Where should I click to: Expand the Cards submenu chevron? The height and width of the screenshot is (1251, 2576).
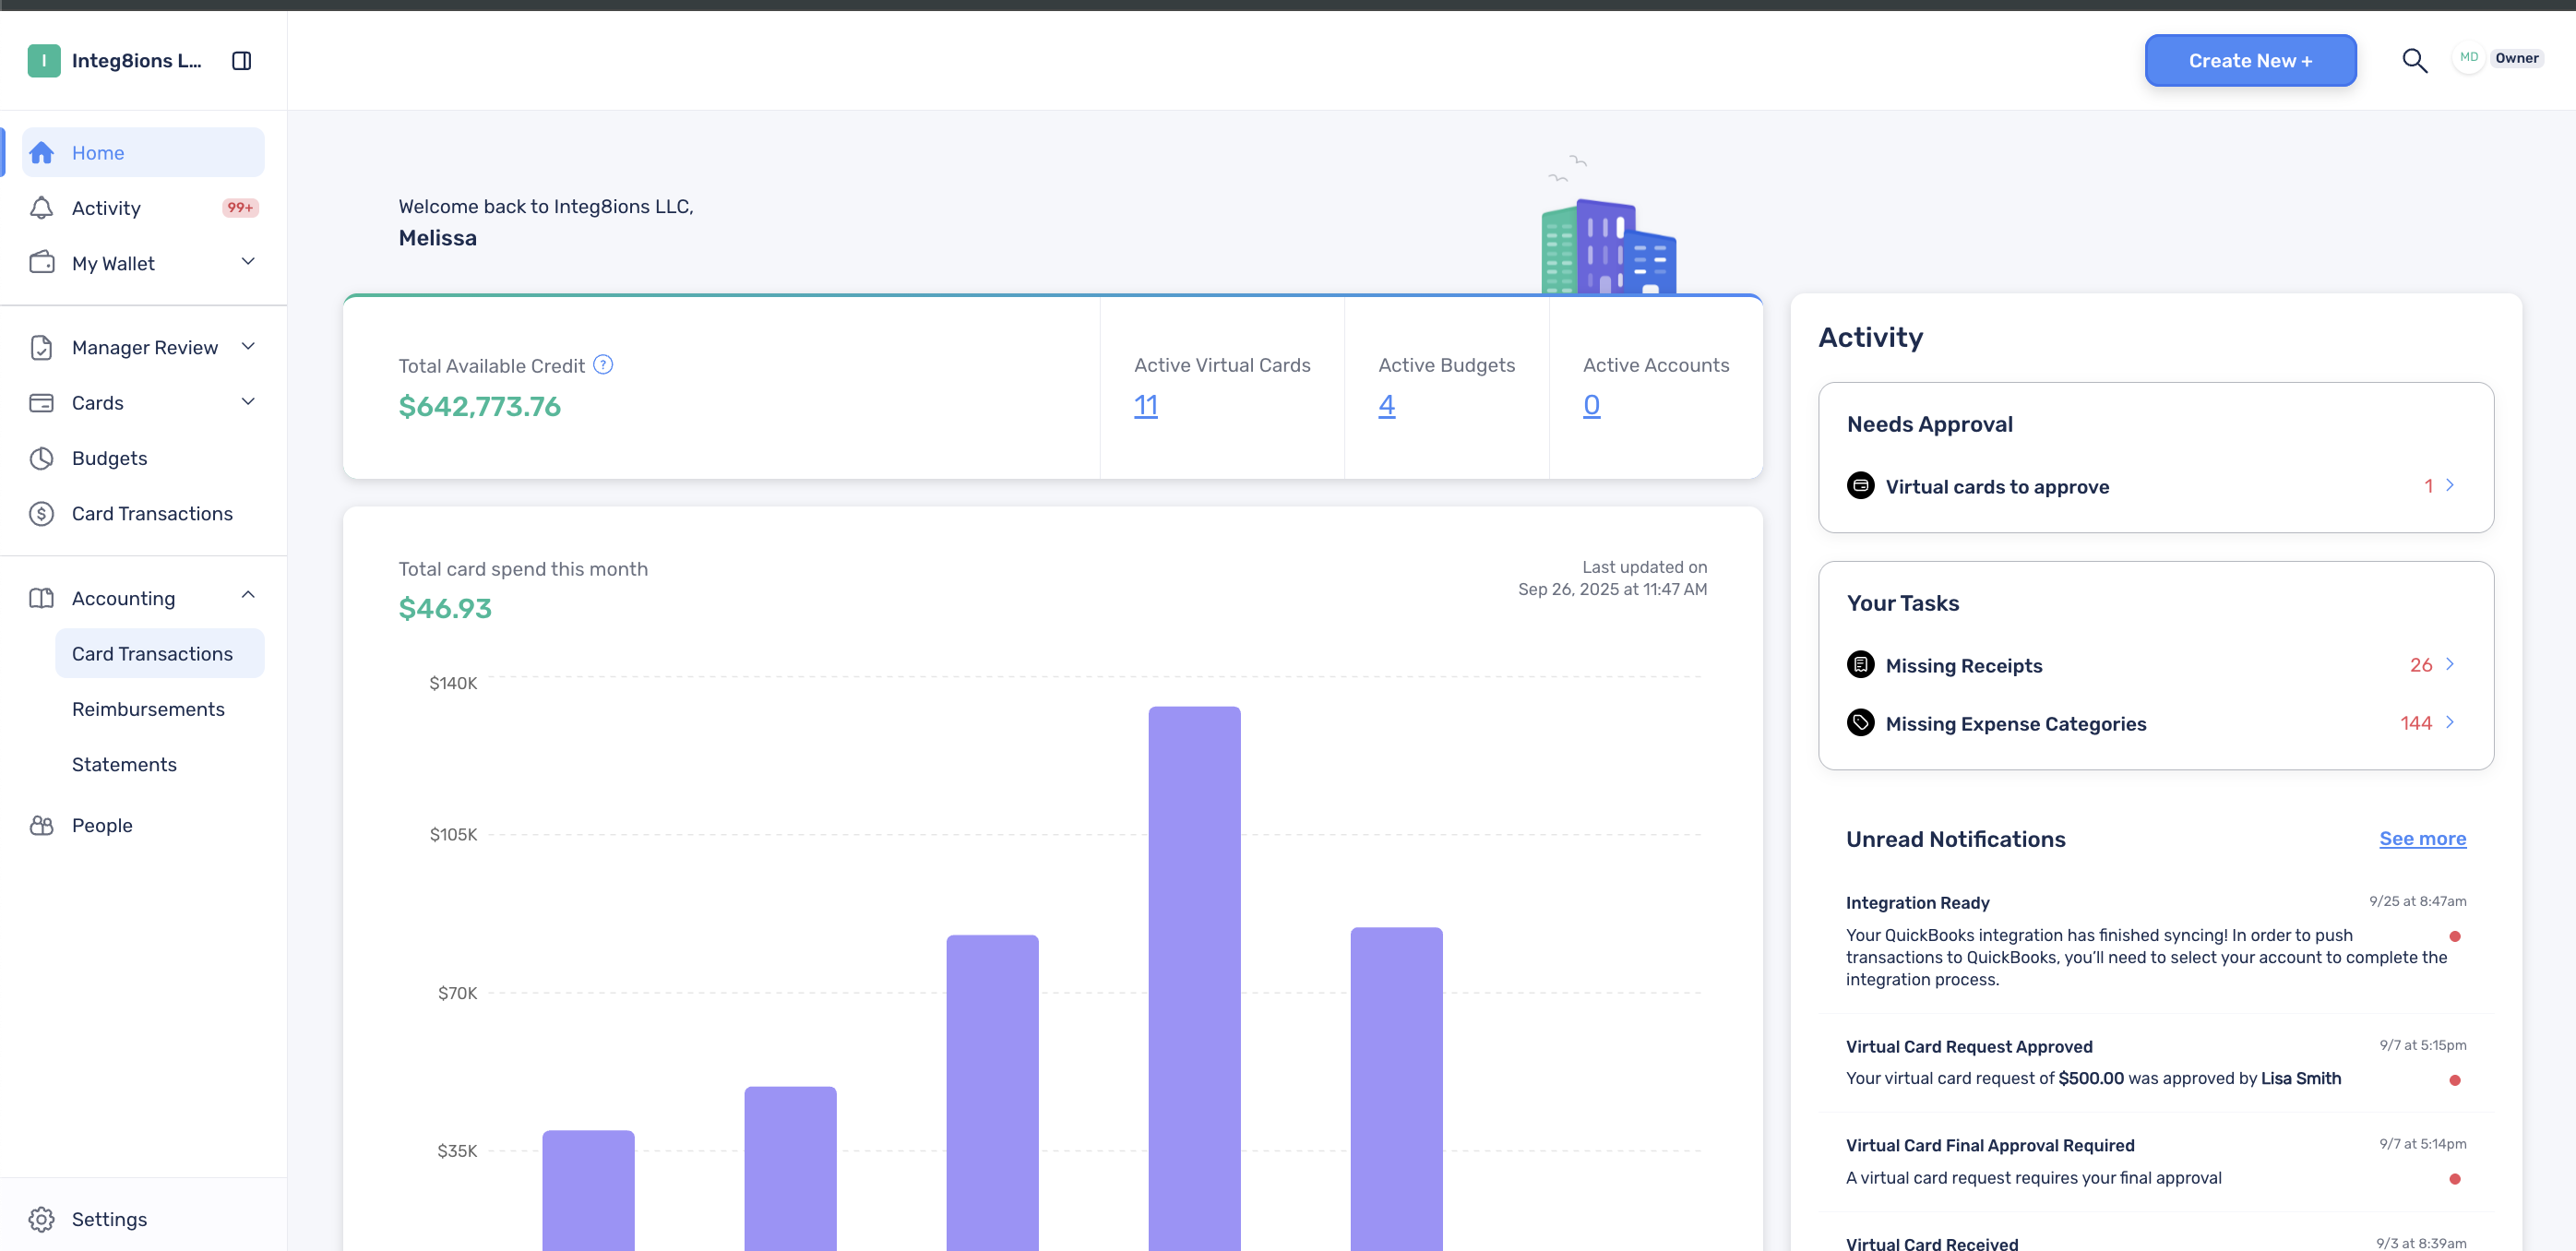(248, 402)
